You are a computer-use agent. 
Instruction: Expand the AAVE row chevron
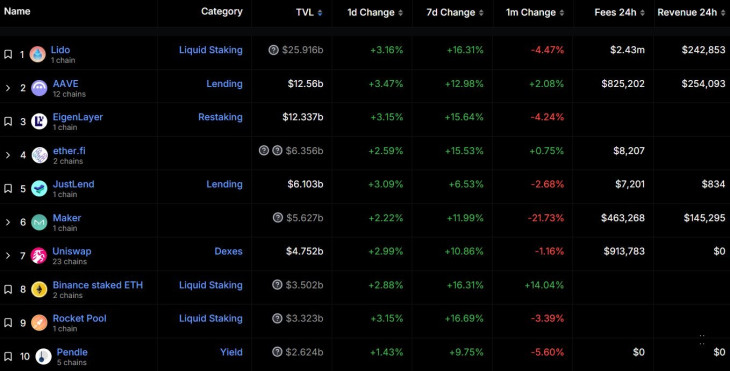7,88
